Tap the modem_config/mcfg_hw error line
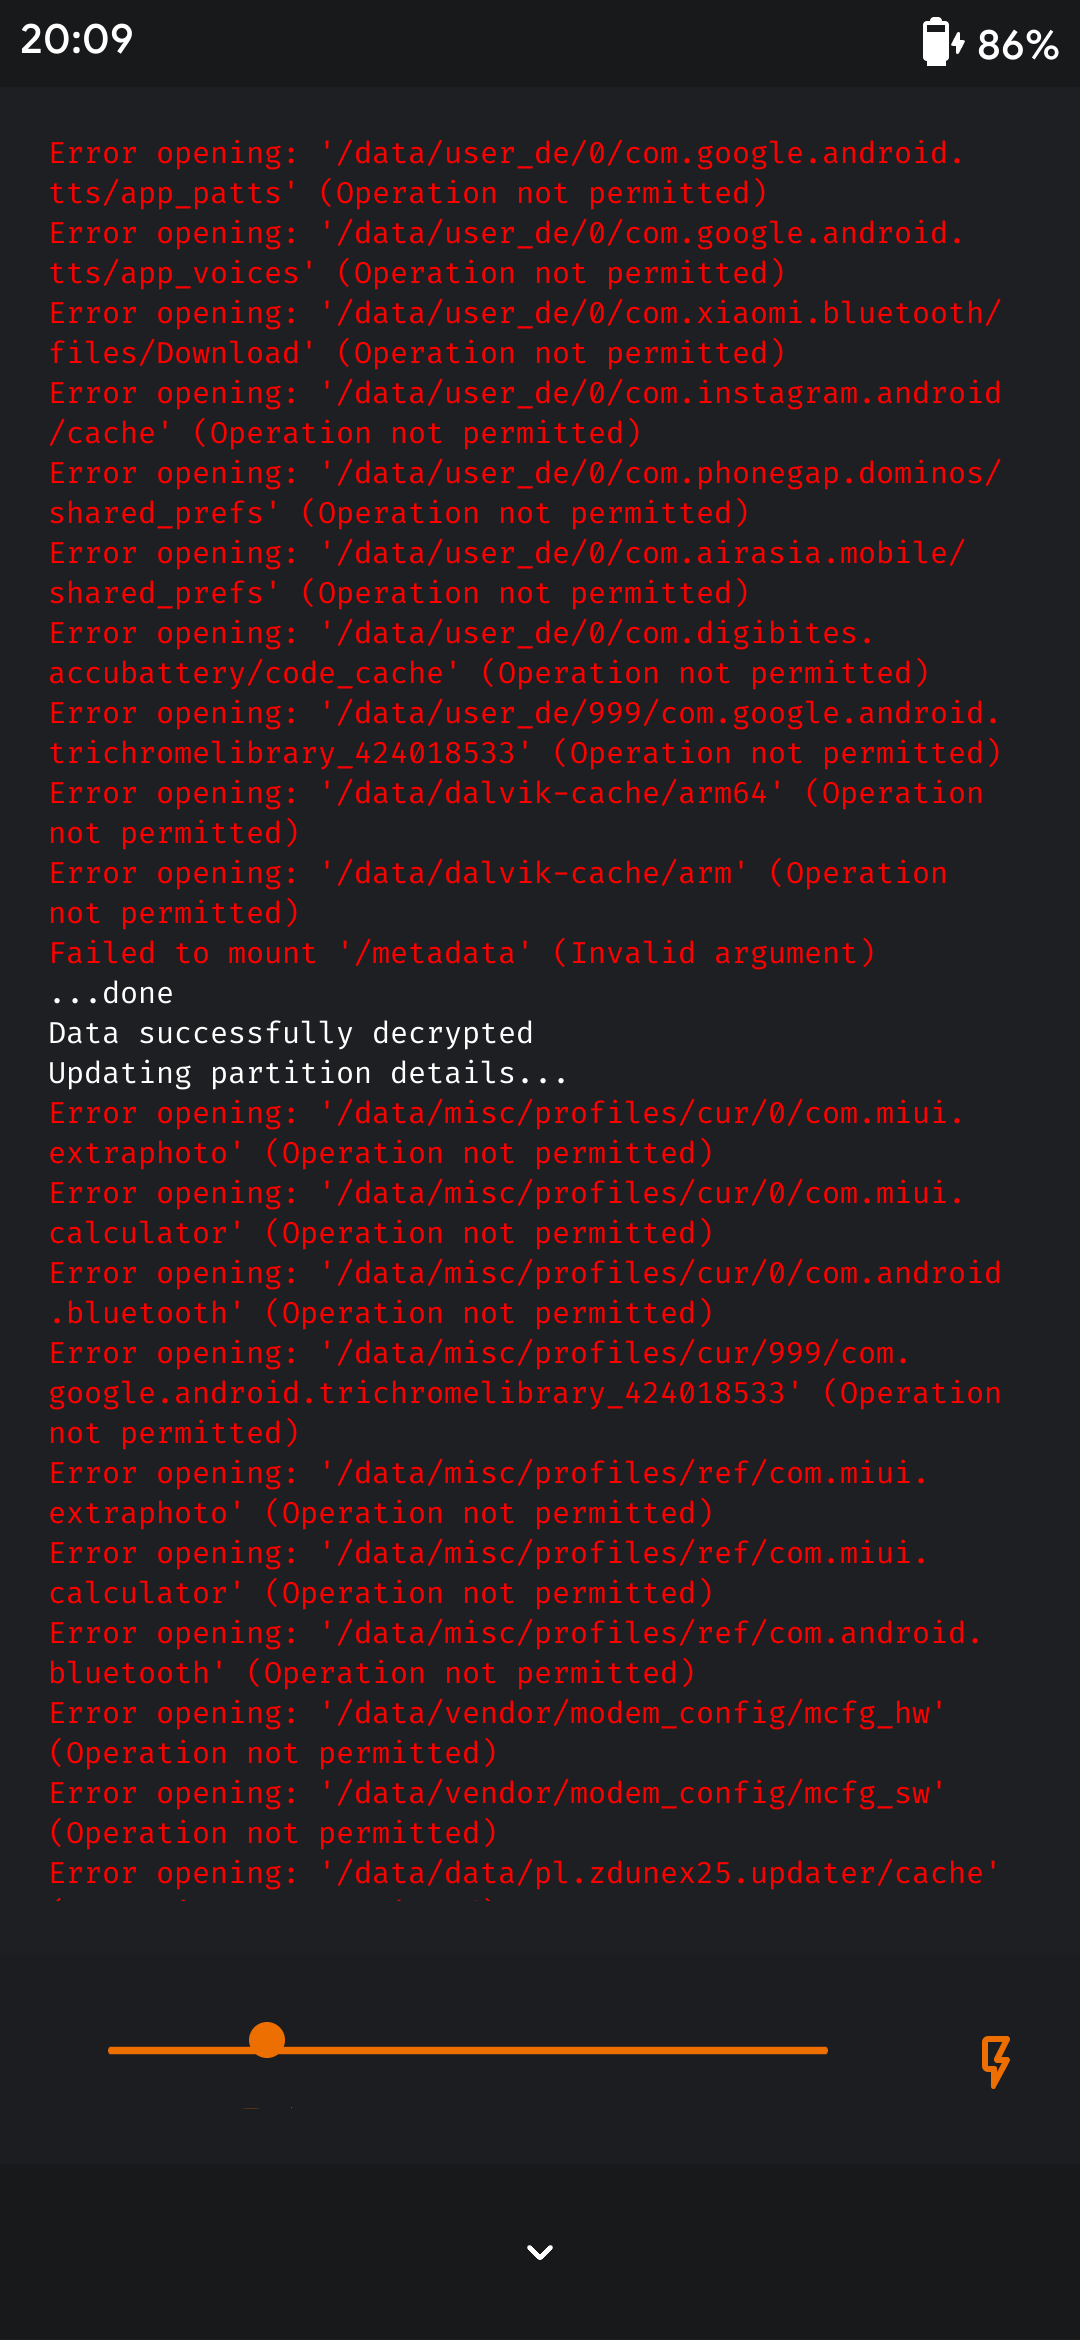Viewport: 1080px width, 2340px height. (497, 1733)
